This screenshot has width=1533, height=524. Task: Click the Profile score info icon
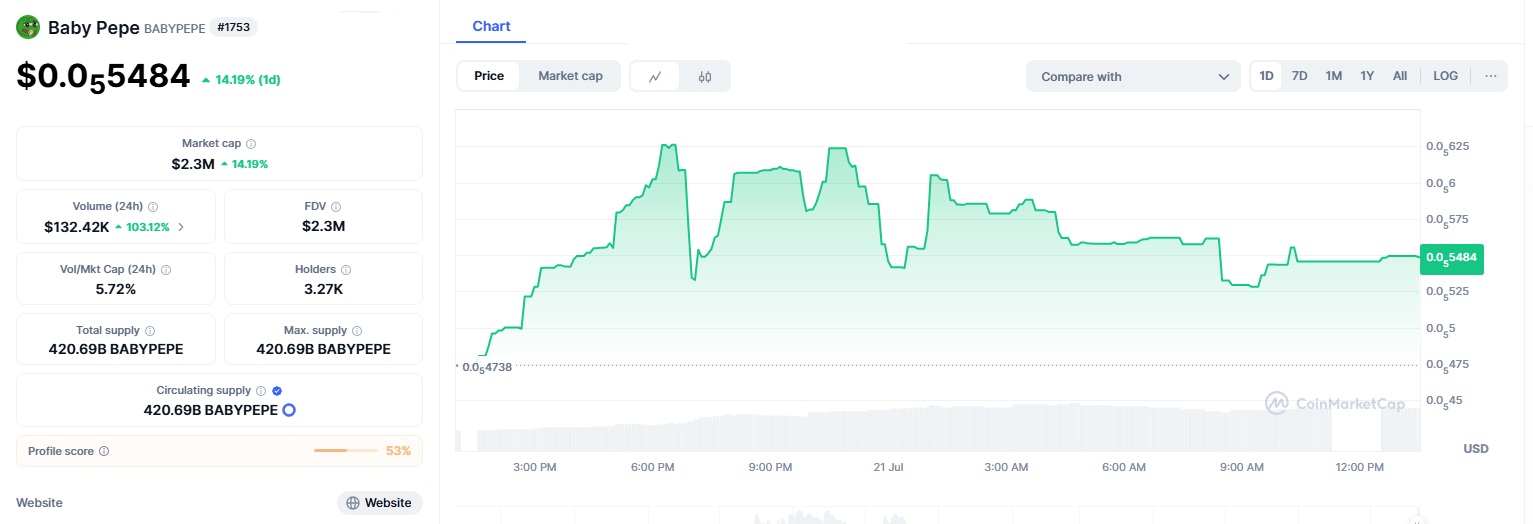pyautogui.click(x=104, y=452)
